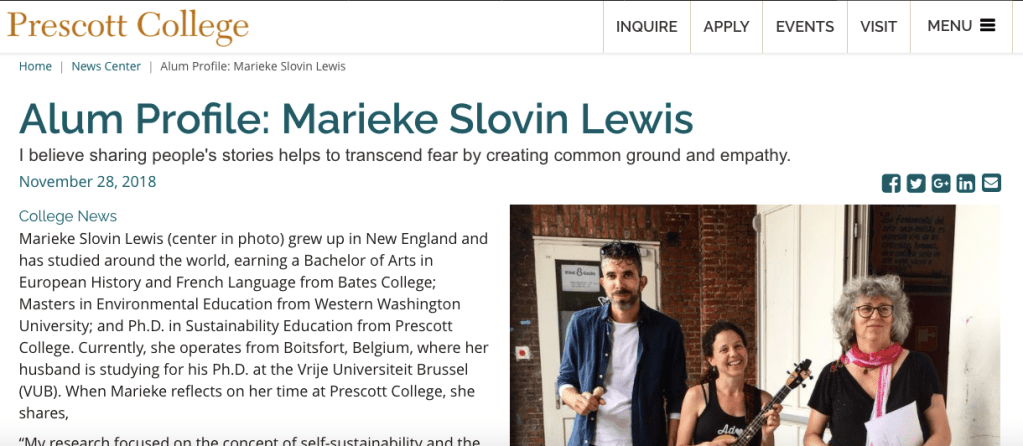
Task: Share the story via LinkedIn icon
Action: pyautogui.click(x=966, y=183)
